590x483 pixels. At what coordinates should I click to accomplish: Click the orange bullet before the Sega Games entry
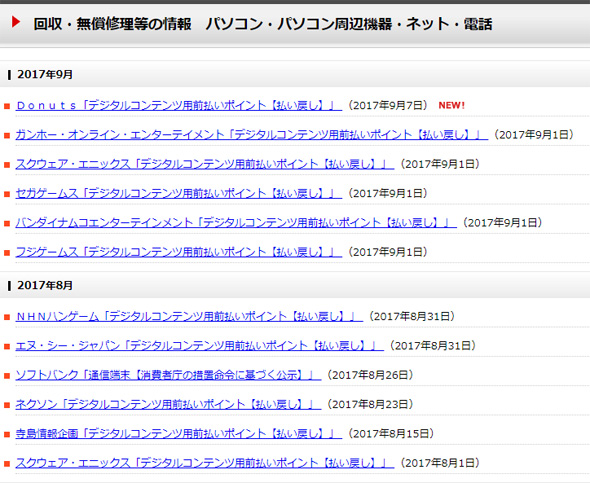pyautogui.click(x=7, y=194)
